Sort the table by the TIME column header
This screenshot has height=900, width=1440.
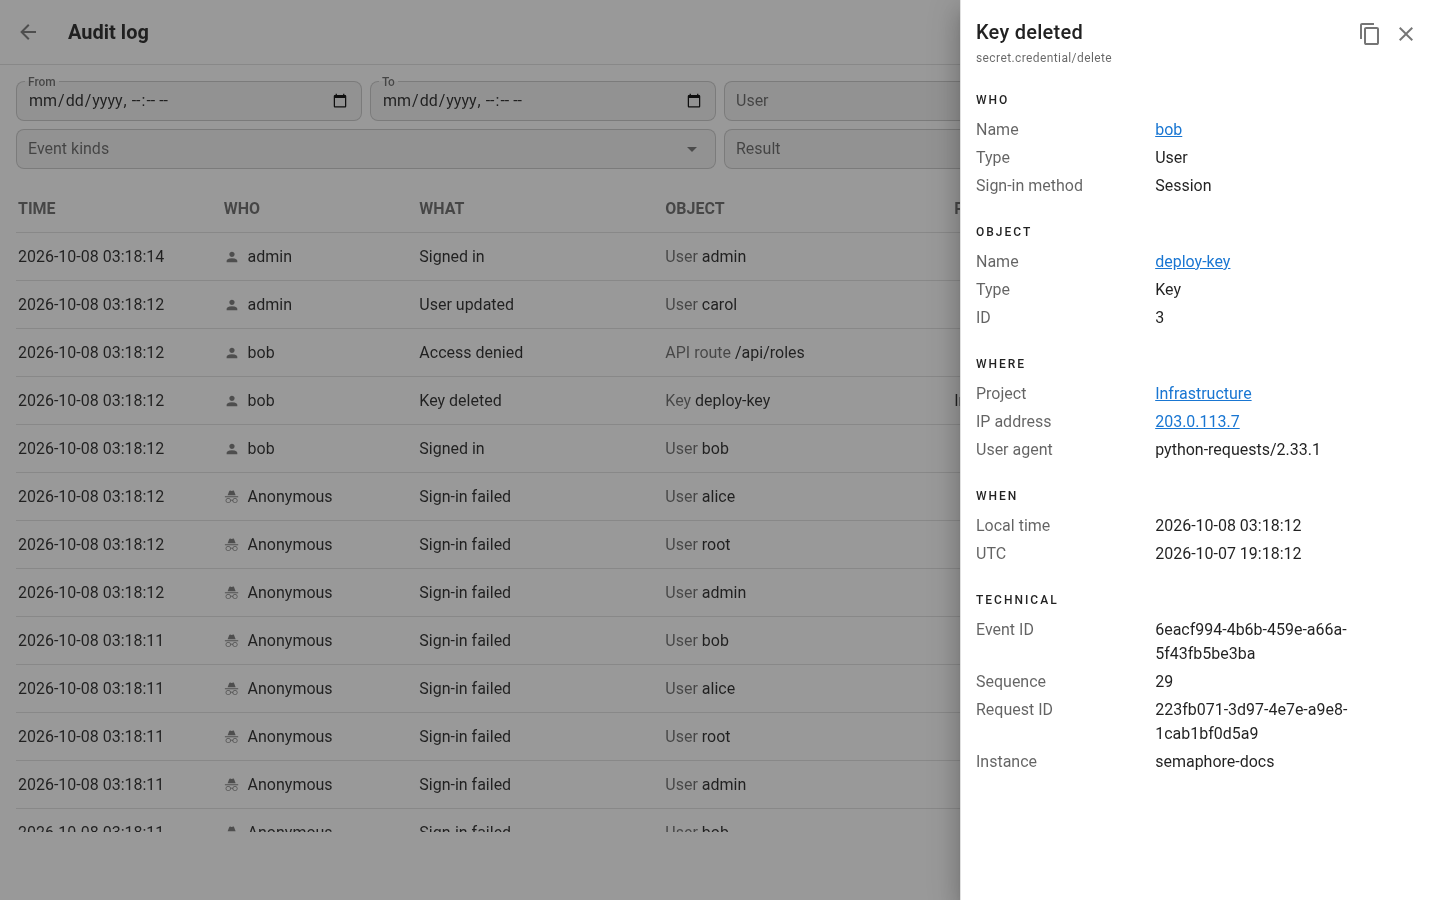(x=37, y=208)
